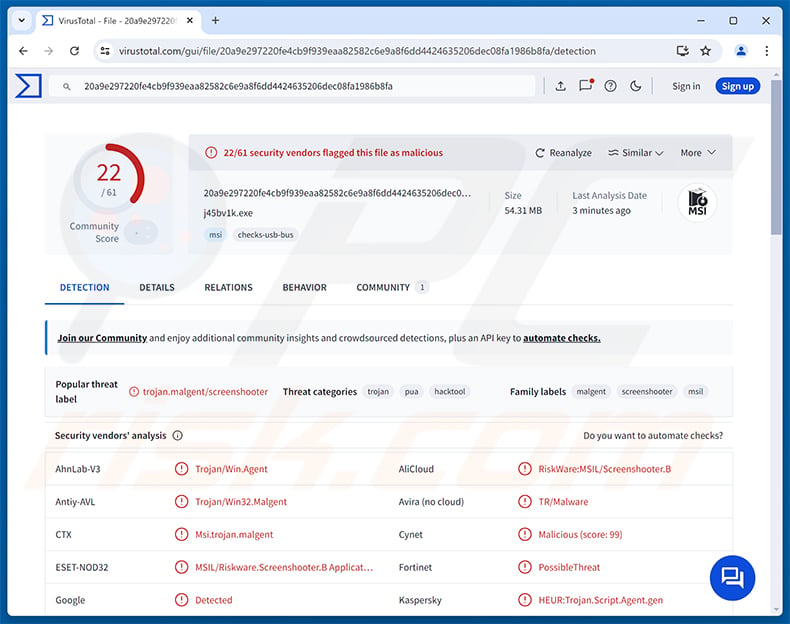Click the checks-usb-bus tag
Screen dimensions: 790x624
click(x=266, y=235)
